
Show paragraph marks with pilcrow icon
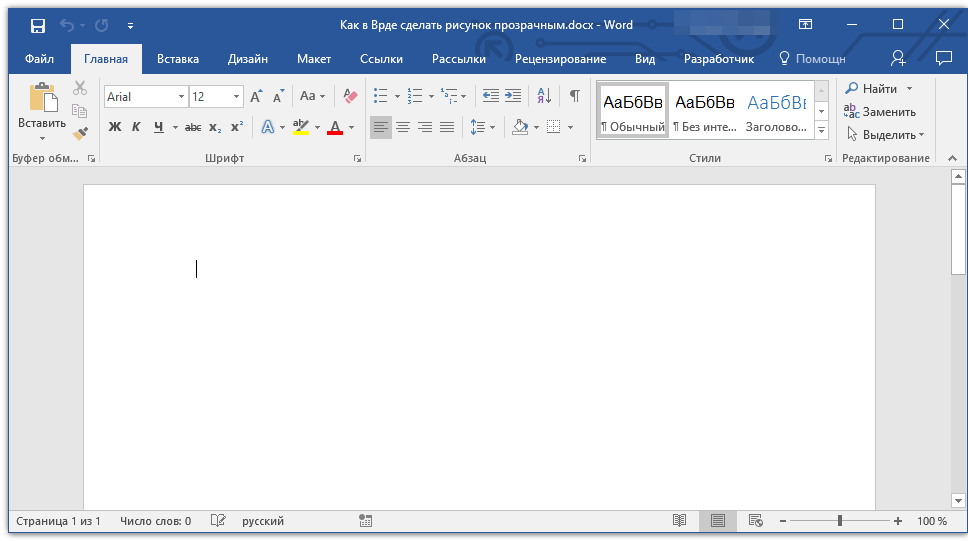tap(574, 96)
